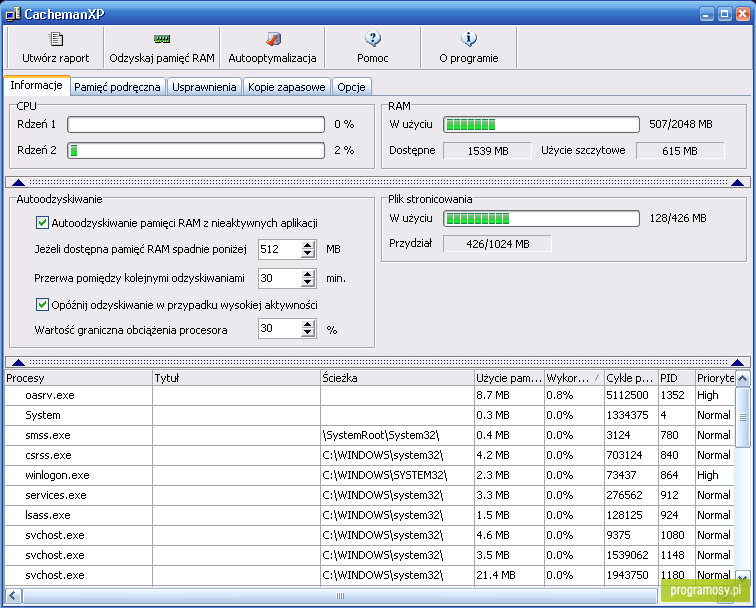This screenshot has width=756, height=608.
Task: Sort by Prioryte column header
Action: point(715,378)
